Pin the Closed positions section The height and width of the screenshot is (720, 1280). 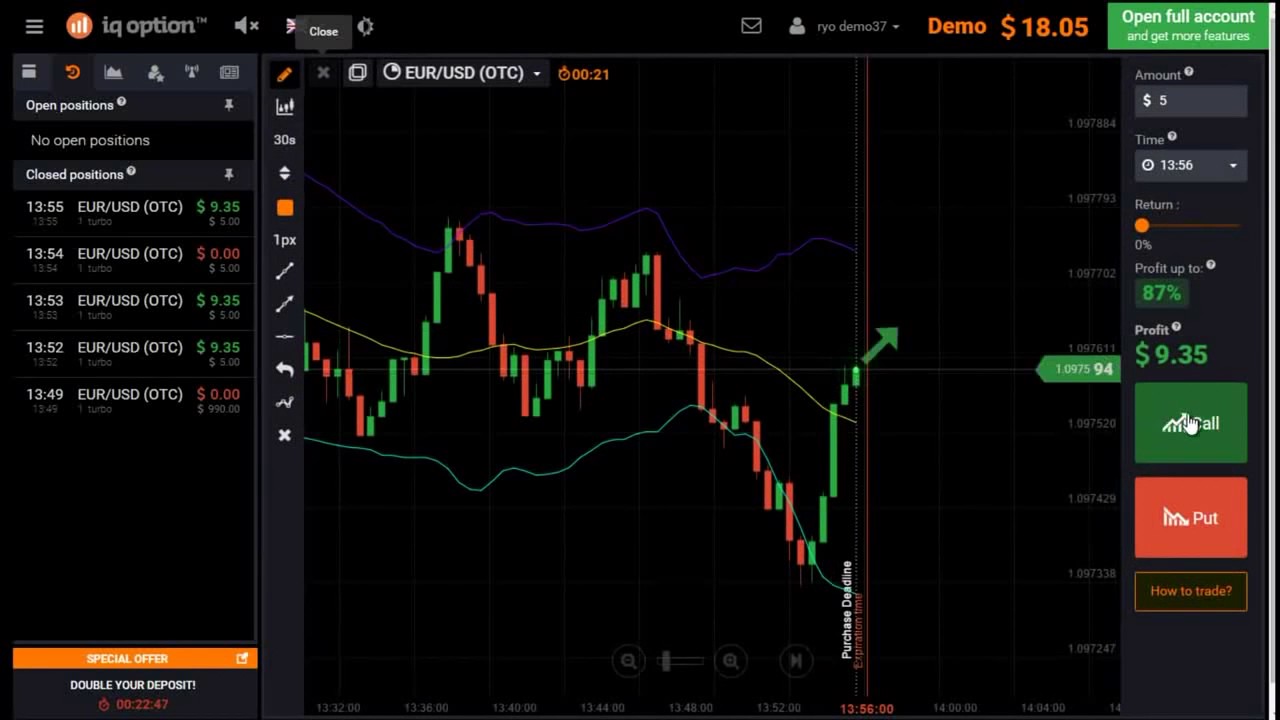[229, 174]
